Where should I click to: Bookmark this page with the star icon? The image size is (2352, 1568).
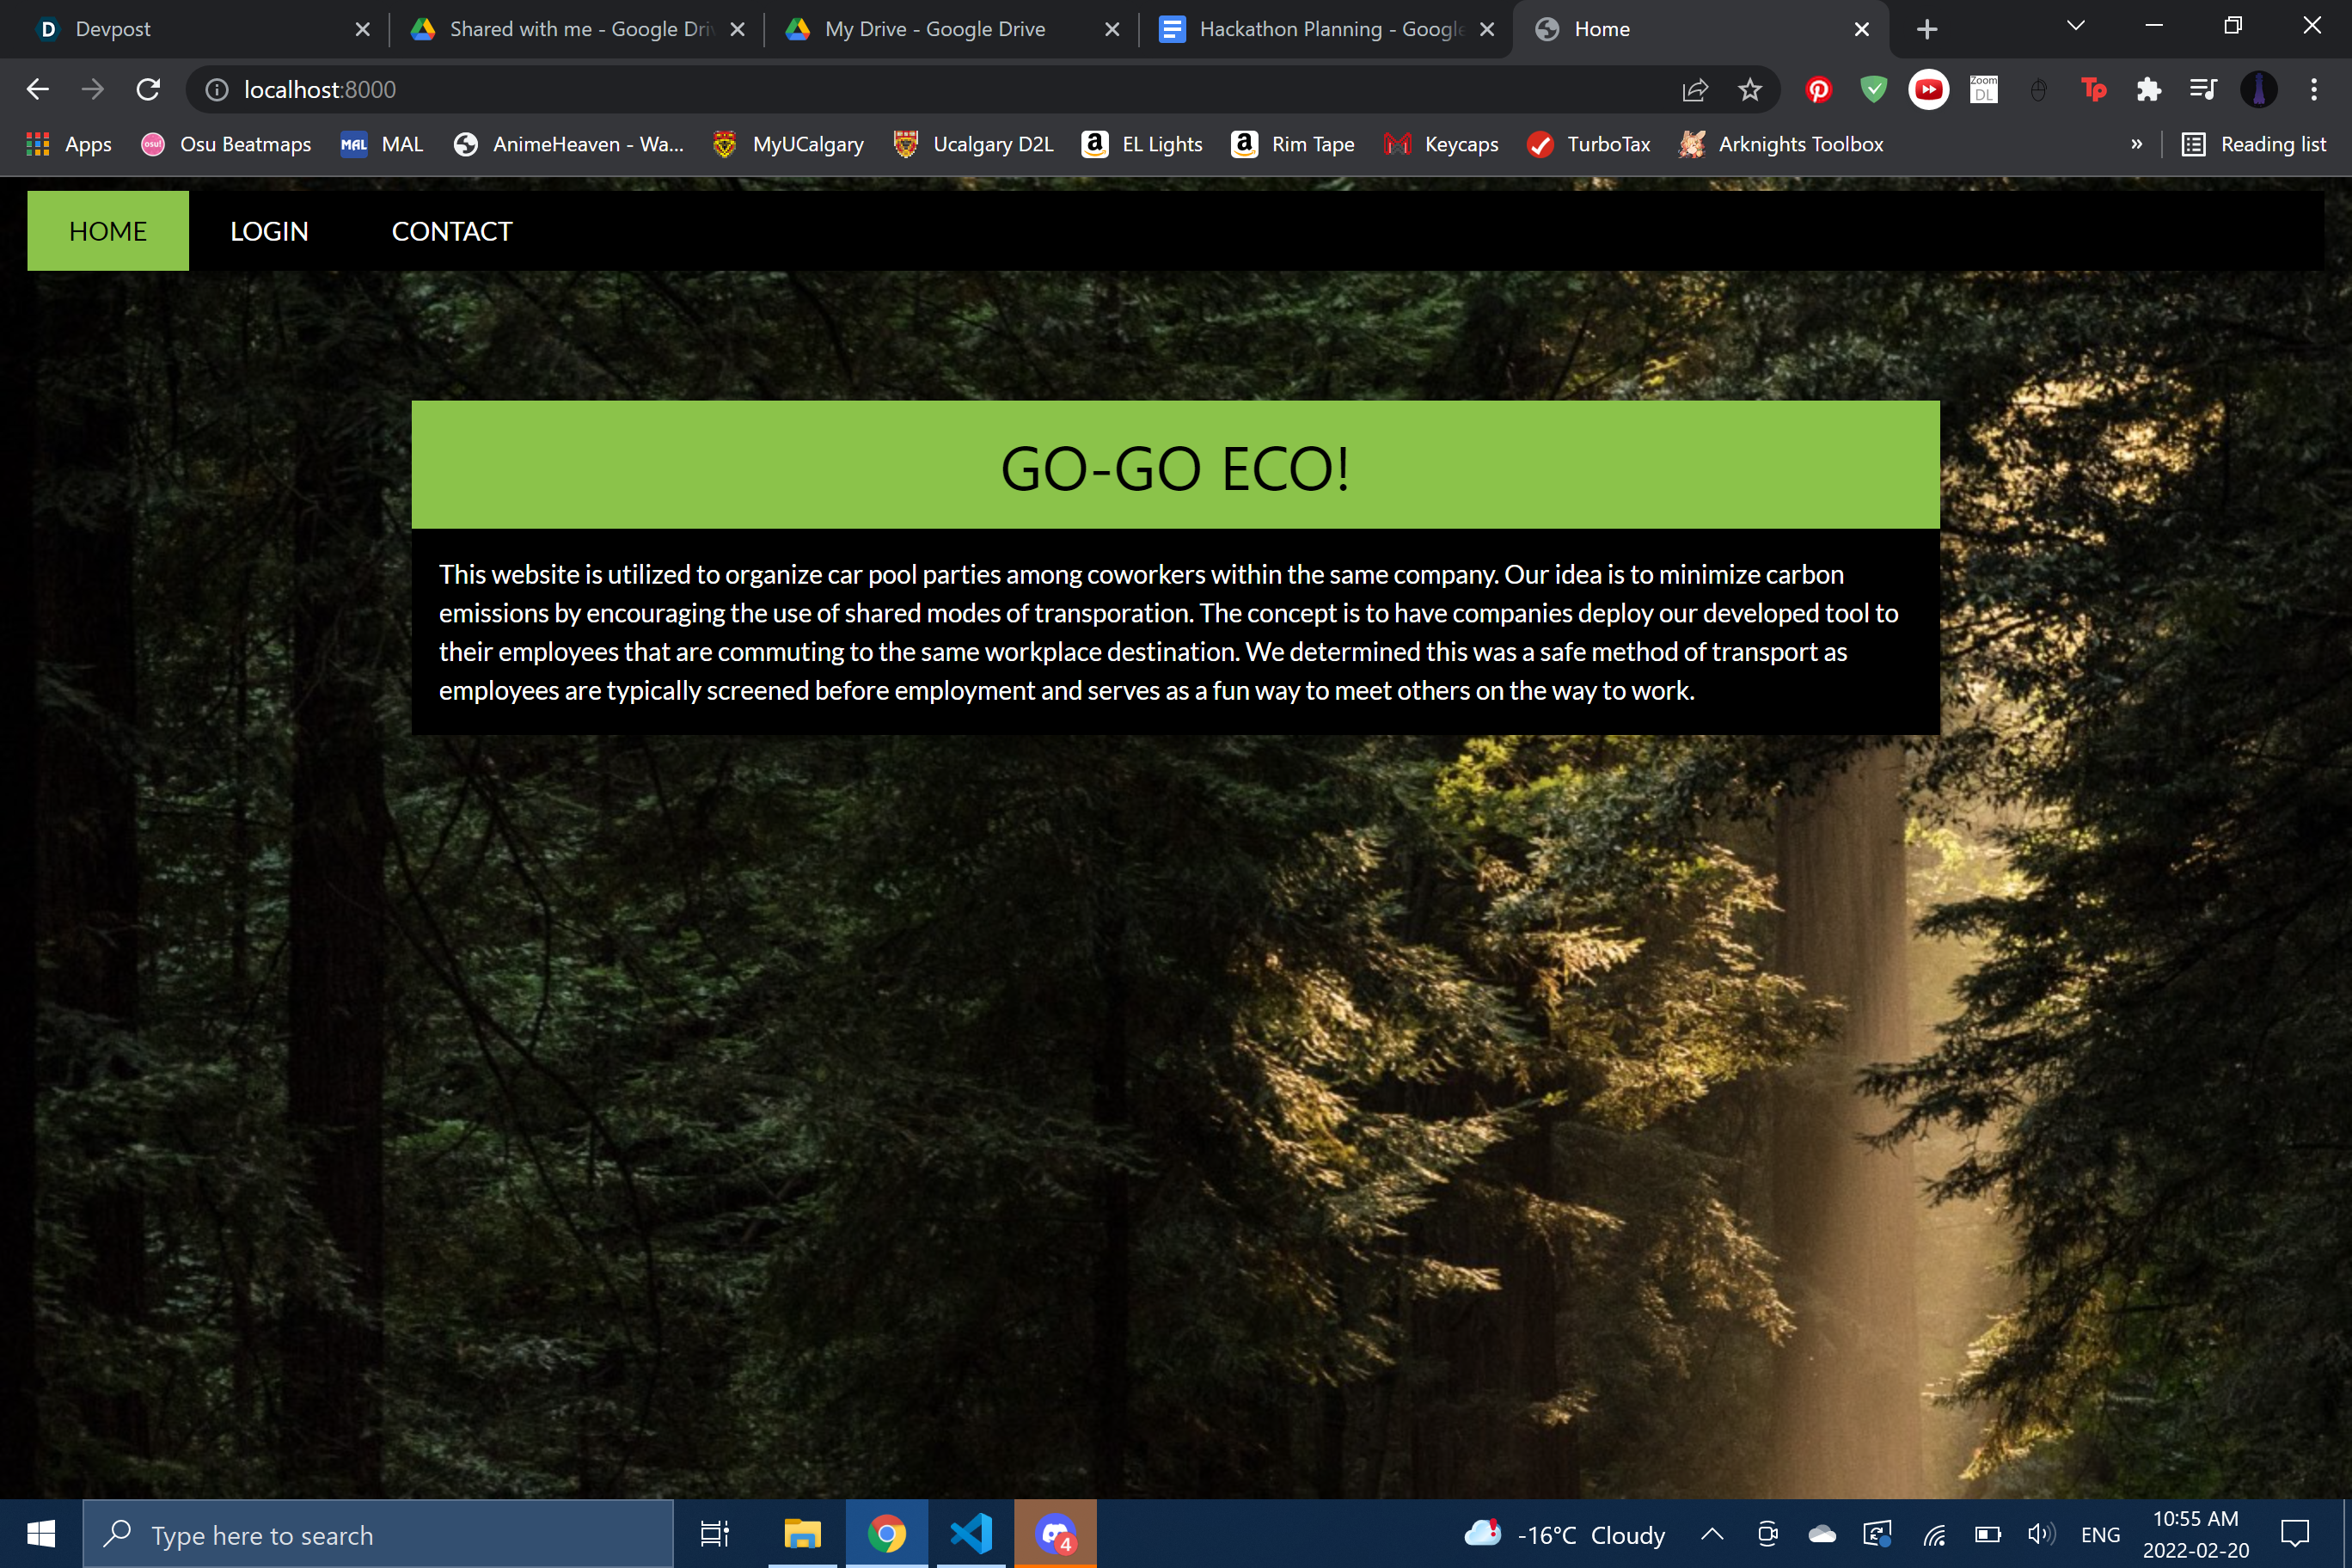(1749, 90)
